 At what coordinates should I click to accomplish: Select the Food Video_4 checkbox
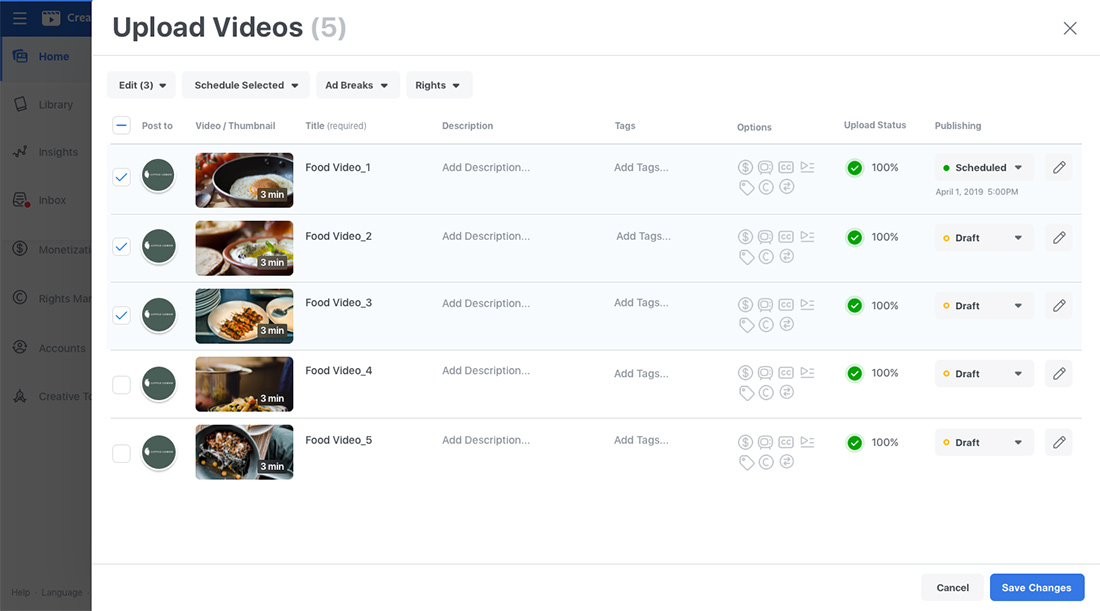(x=121, y=384)
